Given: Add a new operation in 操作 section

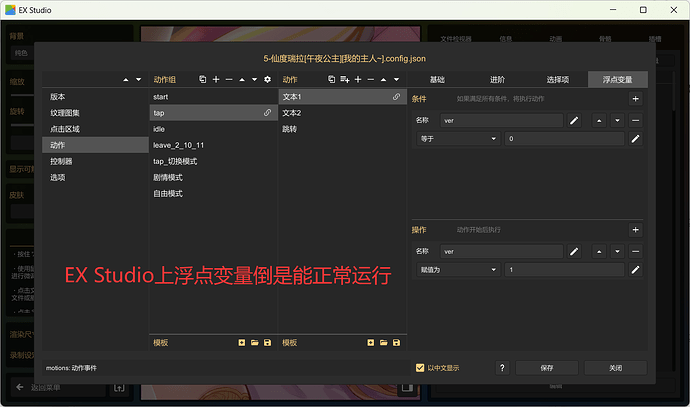Looking at the screenshot, I should [635, 230].
